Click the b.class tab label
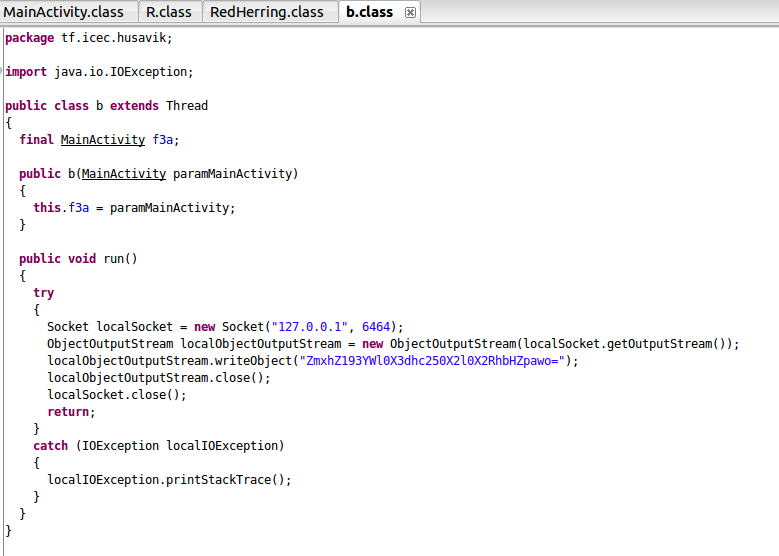 (x=370, y=12)
